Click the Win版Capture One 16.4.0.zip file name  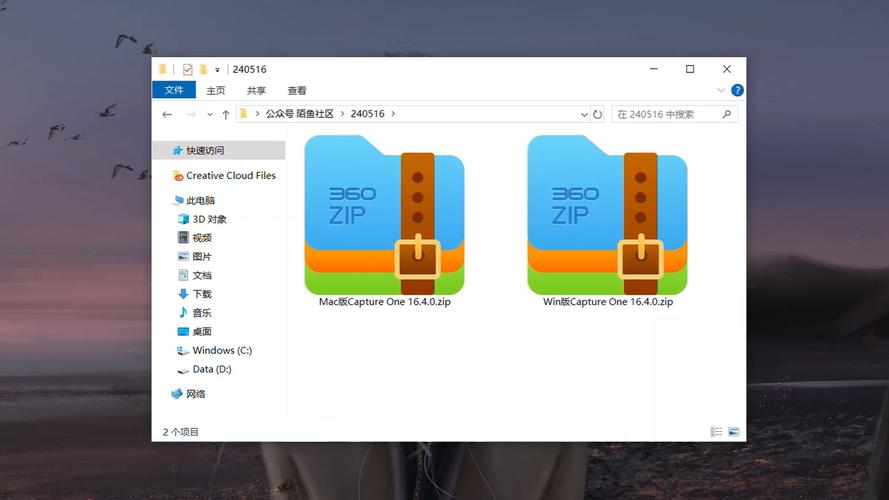pos(608,302)
